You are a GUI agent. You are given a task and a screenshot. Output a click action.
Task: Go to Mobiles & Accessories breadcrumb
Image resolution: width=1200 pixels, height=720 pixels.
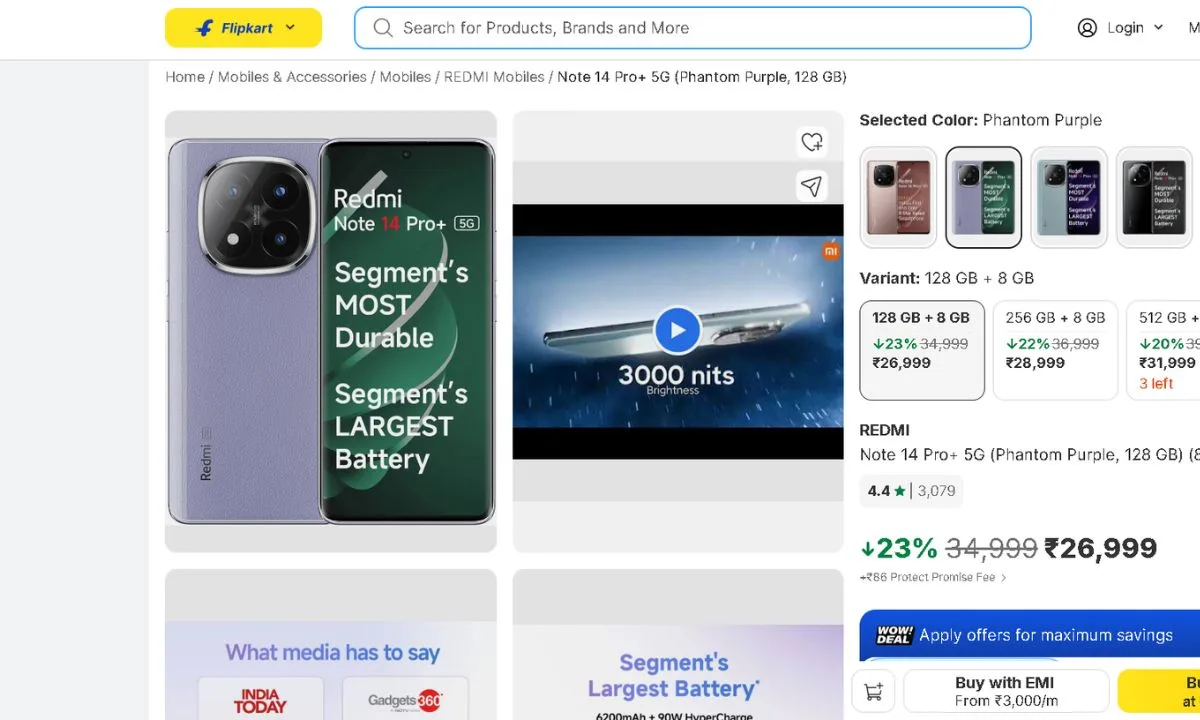(292, 77)
